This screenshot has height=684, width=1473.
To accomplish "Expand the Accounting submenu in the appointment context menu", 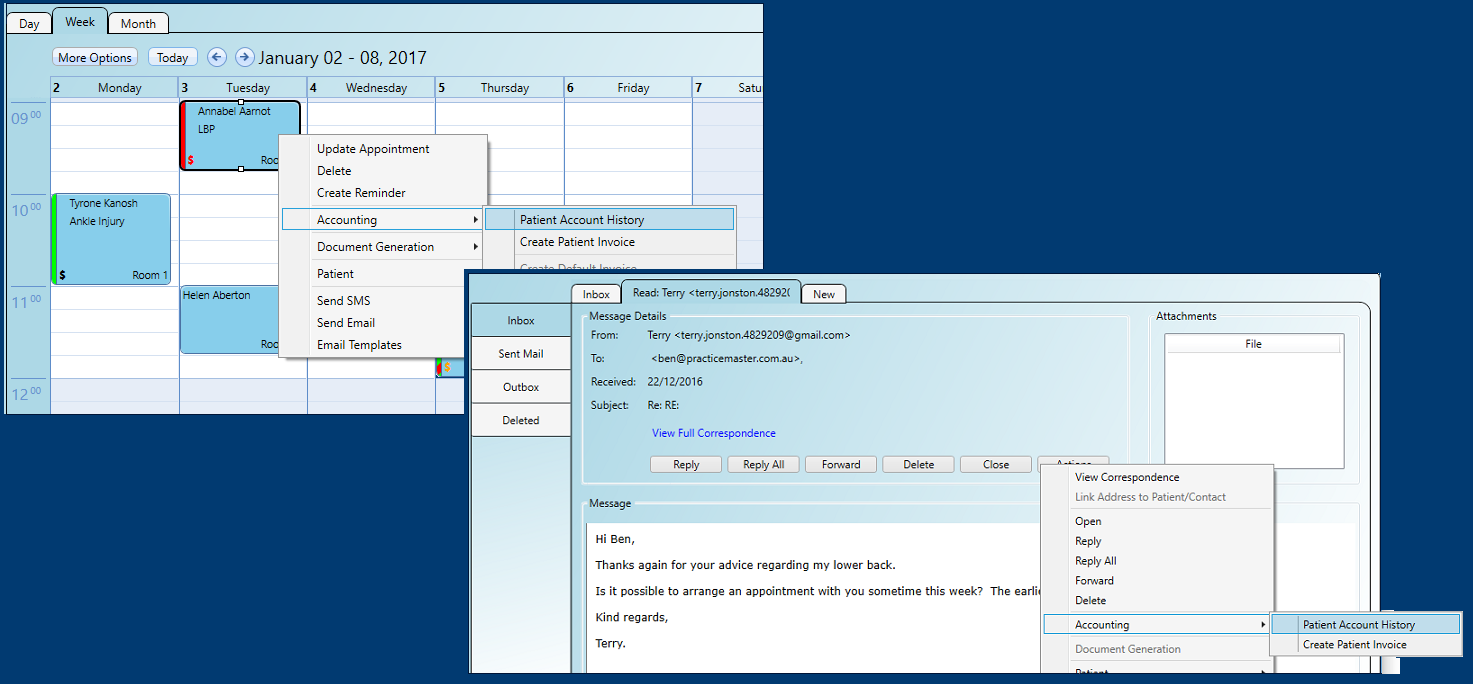I will point(382,219).
